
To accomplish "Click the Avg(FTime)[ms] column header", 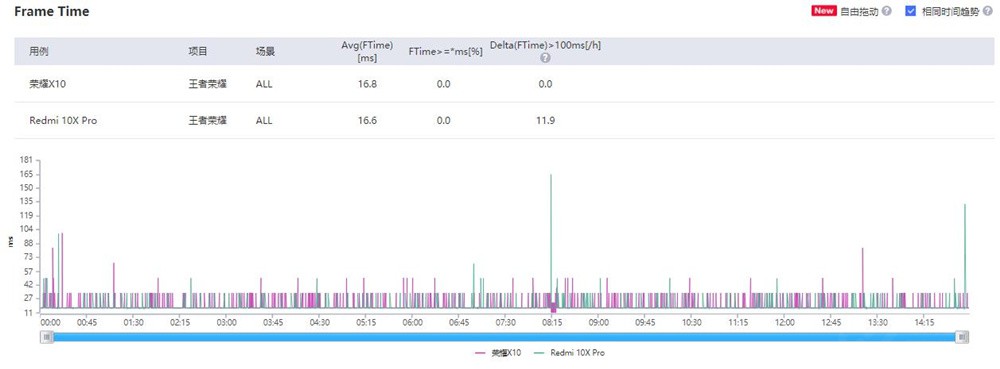I will click(367, 51).
